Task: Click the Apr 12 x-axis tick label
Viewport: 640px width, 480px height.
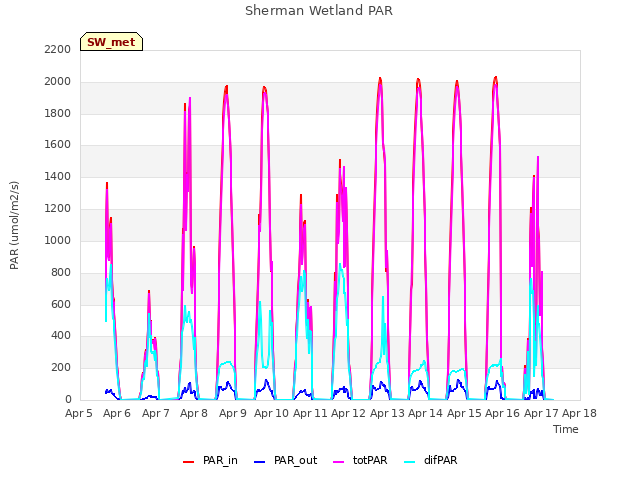Action: (349, 413)
